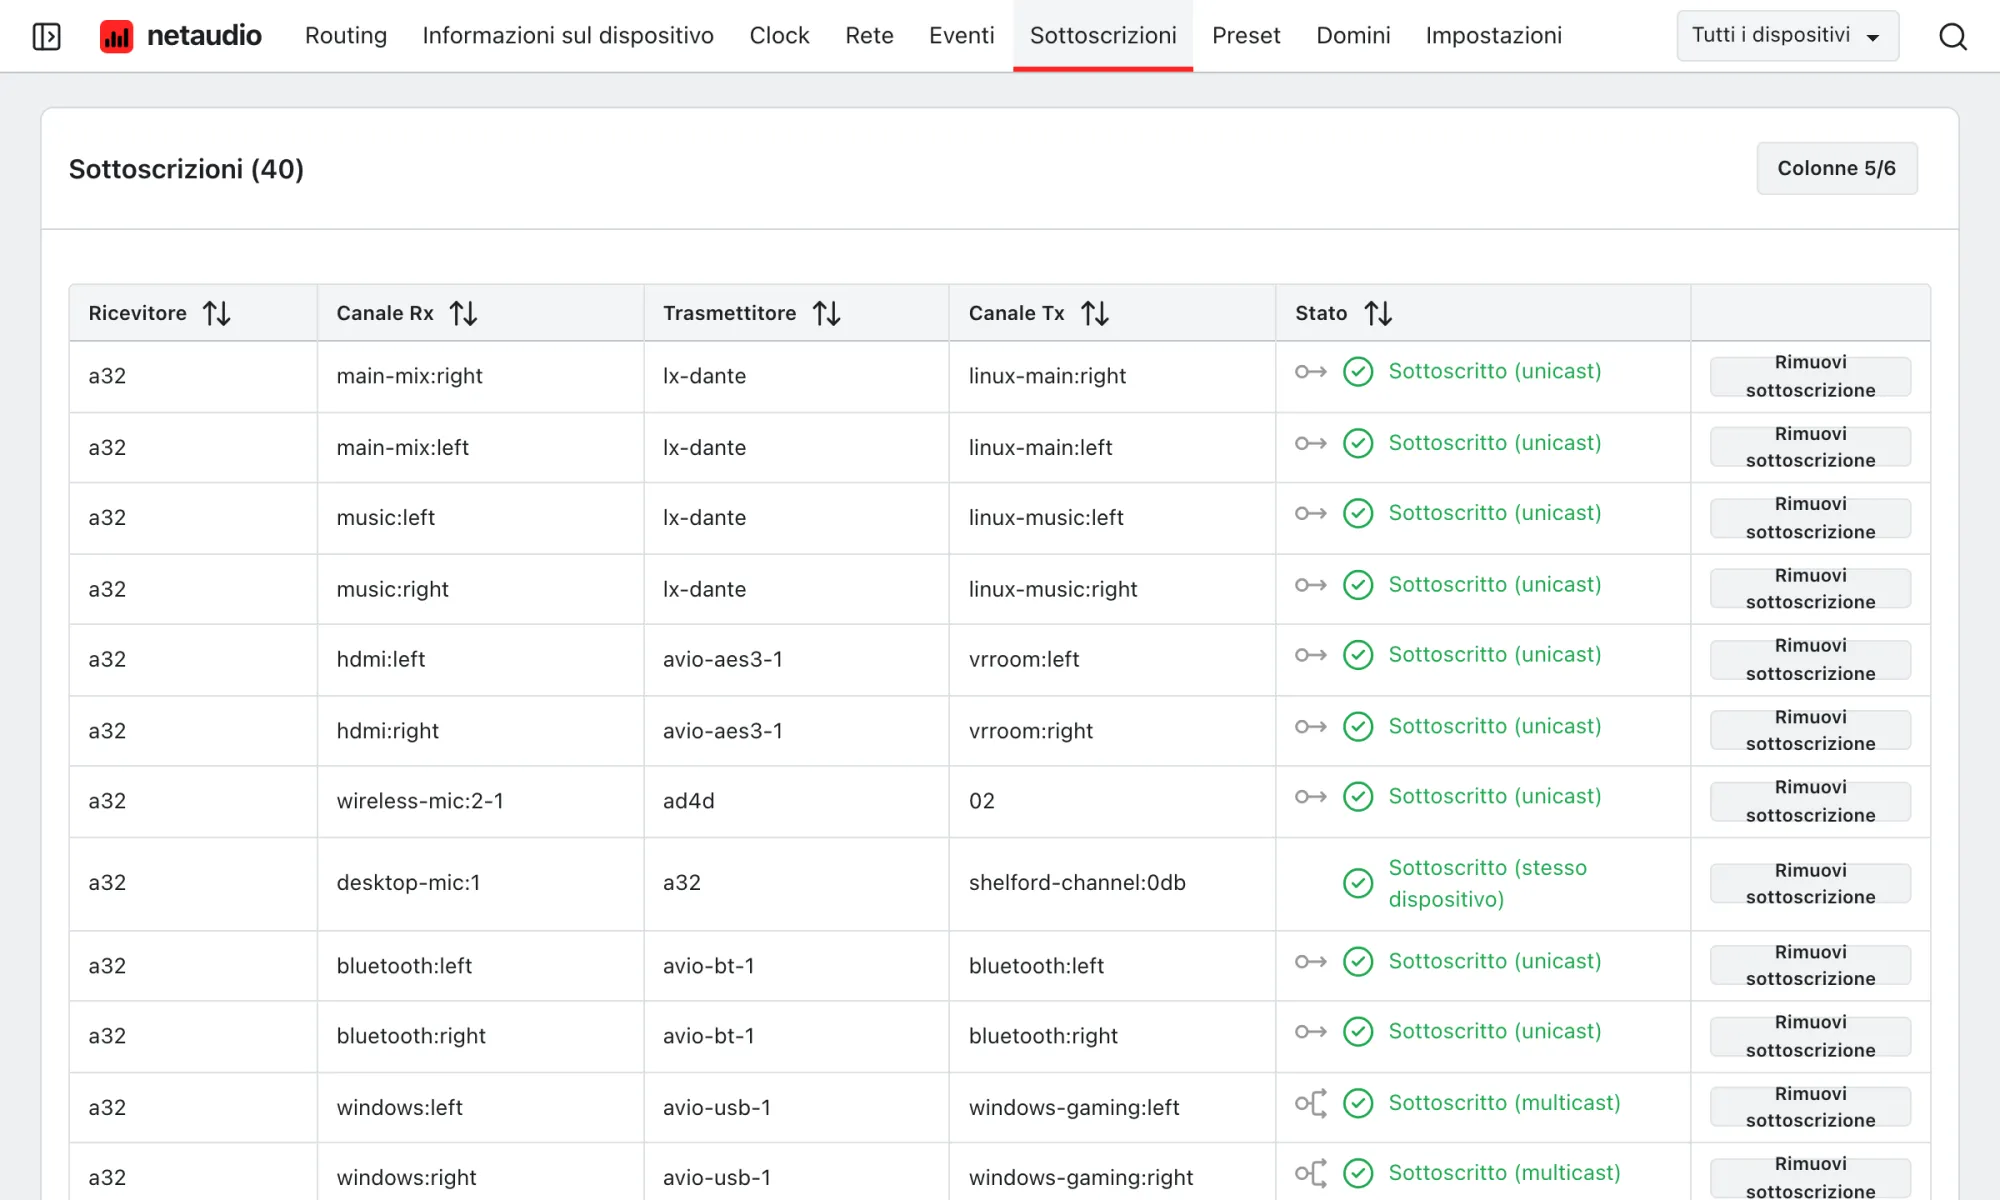Remove subscription for desktop-mic:1

coord(1810,884)
